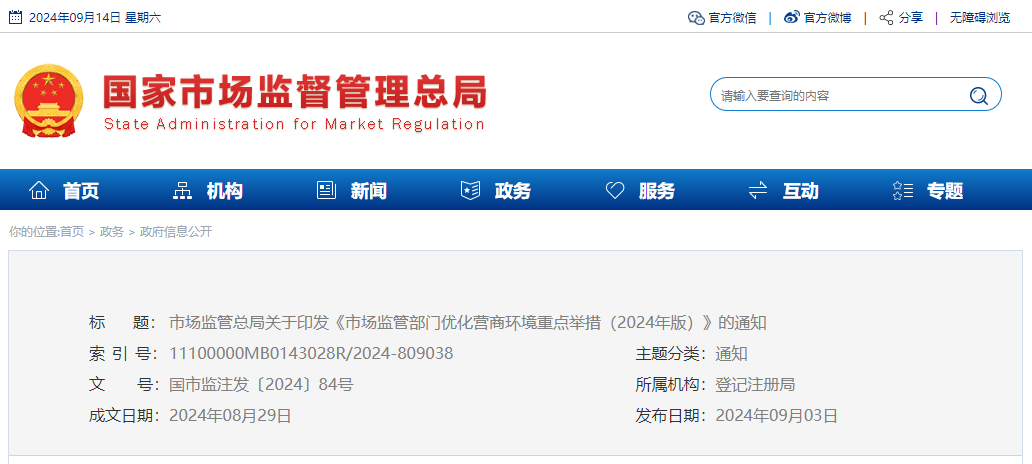Screen dimensions: 1032x464
Task: Open the 新闻 navigation item
Action: 369,191
